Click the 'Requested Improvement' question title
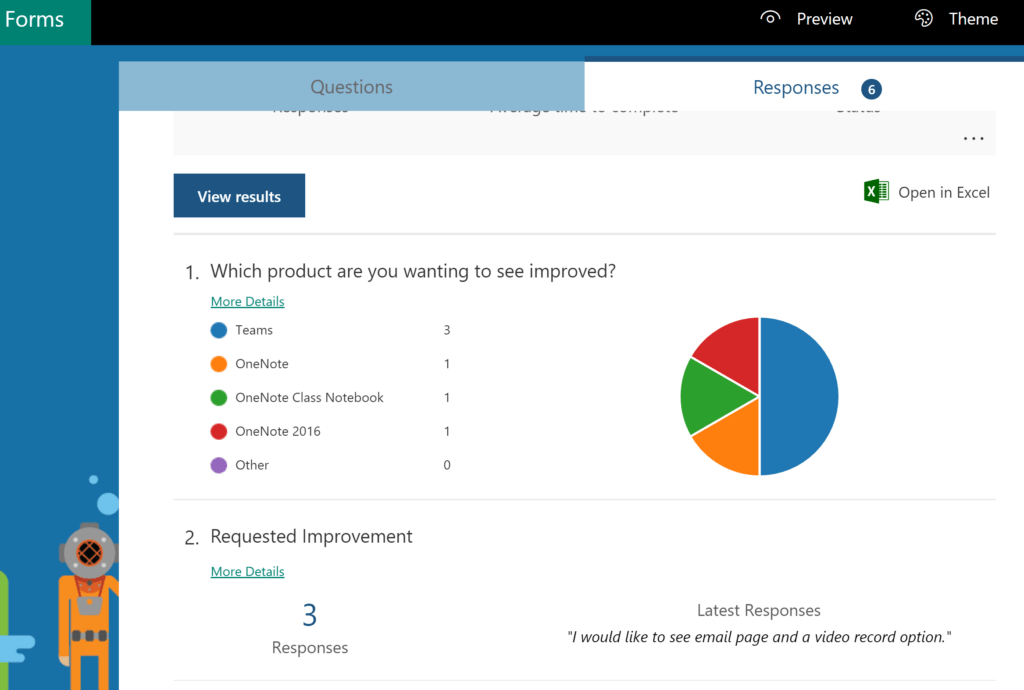 tap(312, 537)
